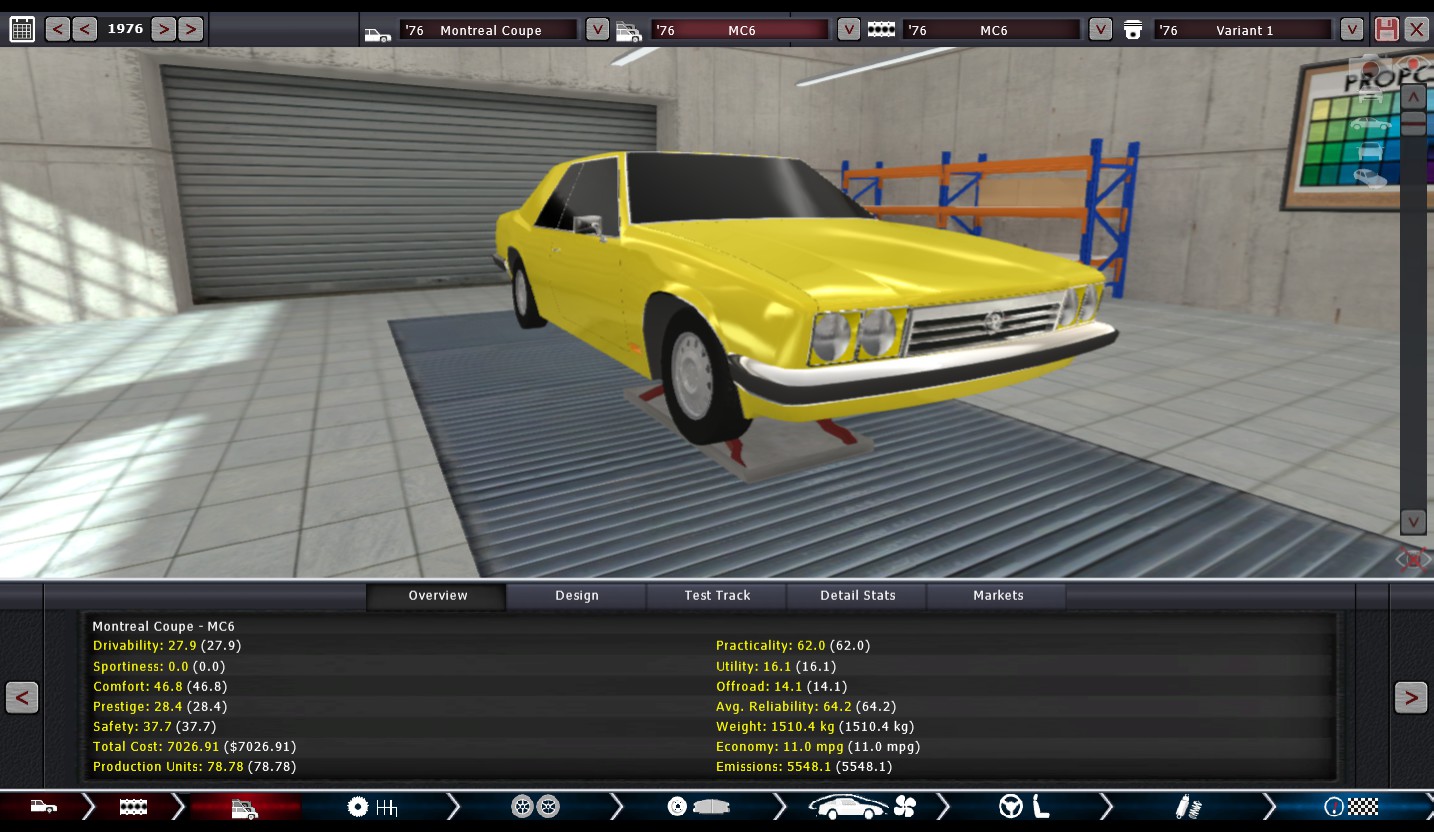Click the Economy: 11.0 mpg stat
This screenshot has width=1434, height=832.
[x=818, y=746]
